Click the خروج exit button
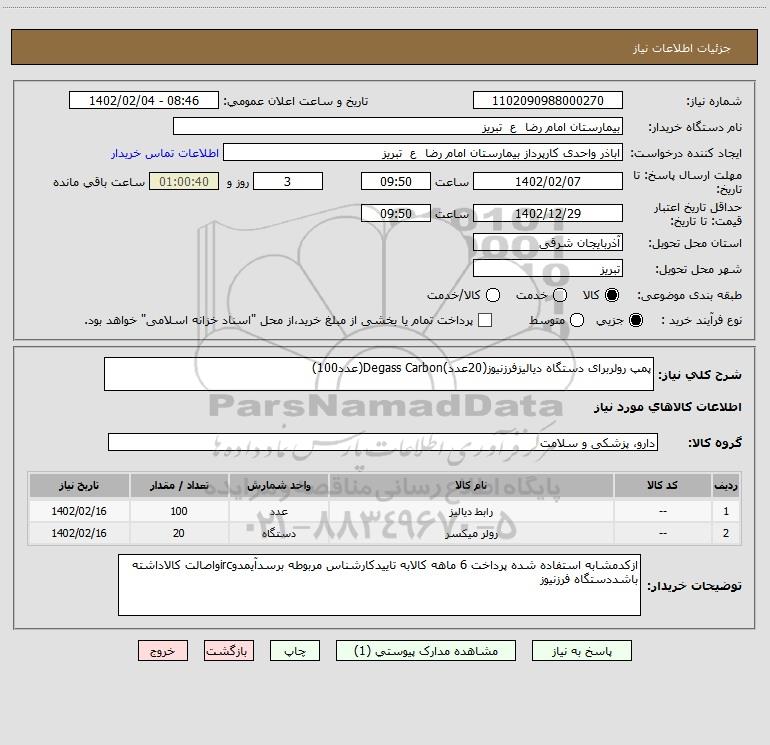 pyautogui.click(x=163, y=651)
